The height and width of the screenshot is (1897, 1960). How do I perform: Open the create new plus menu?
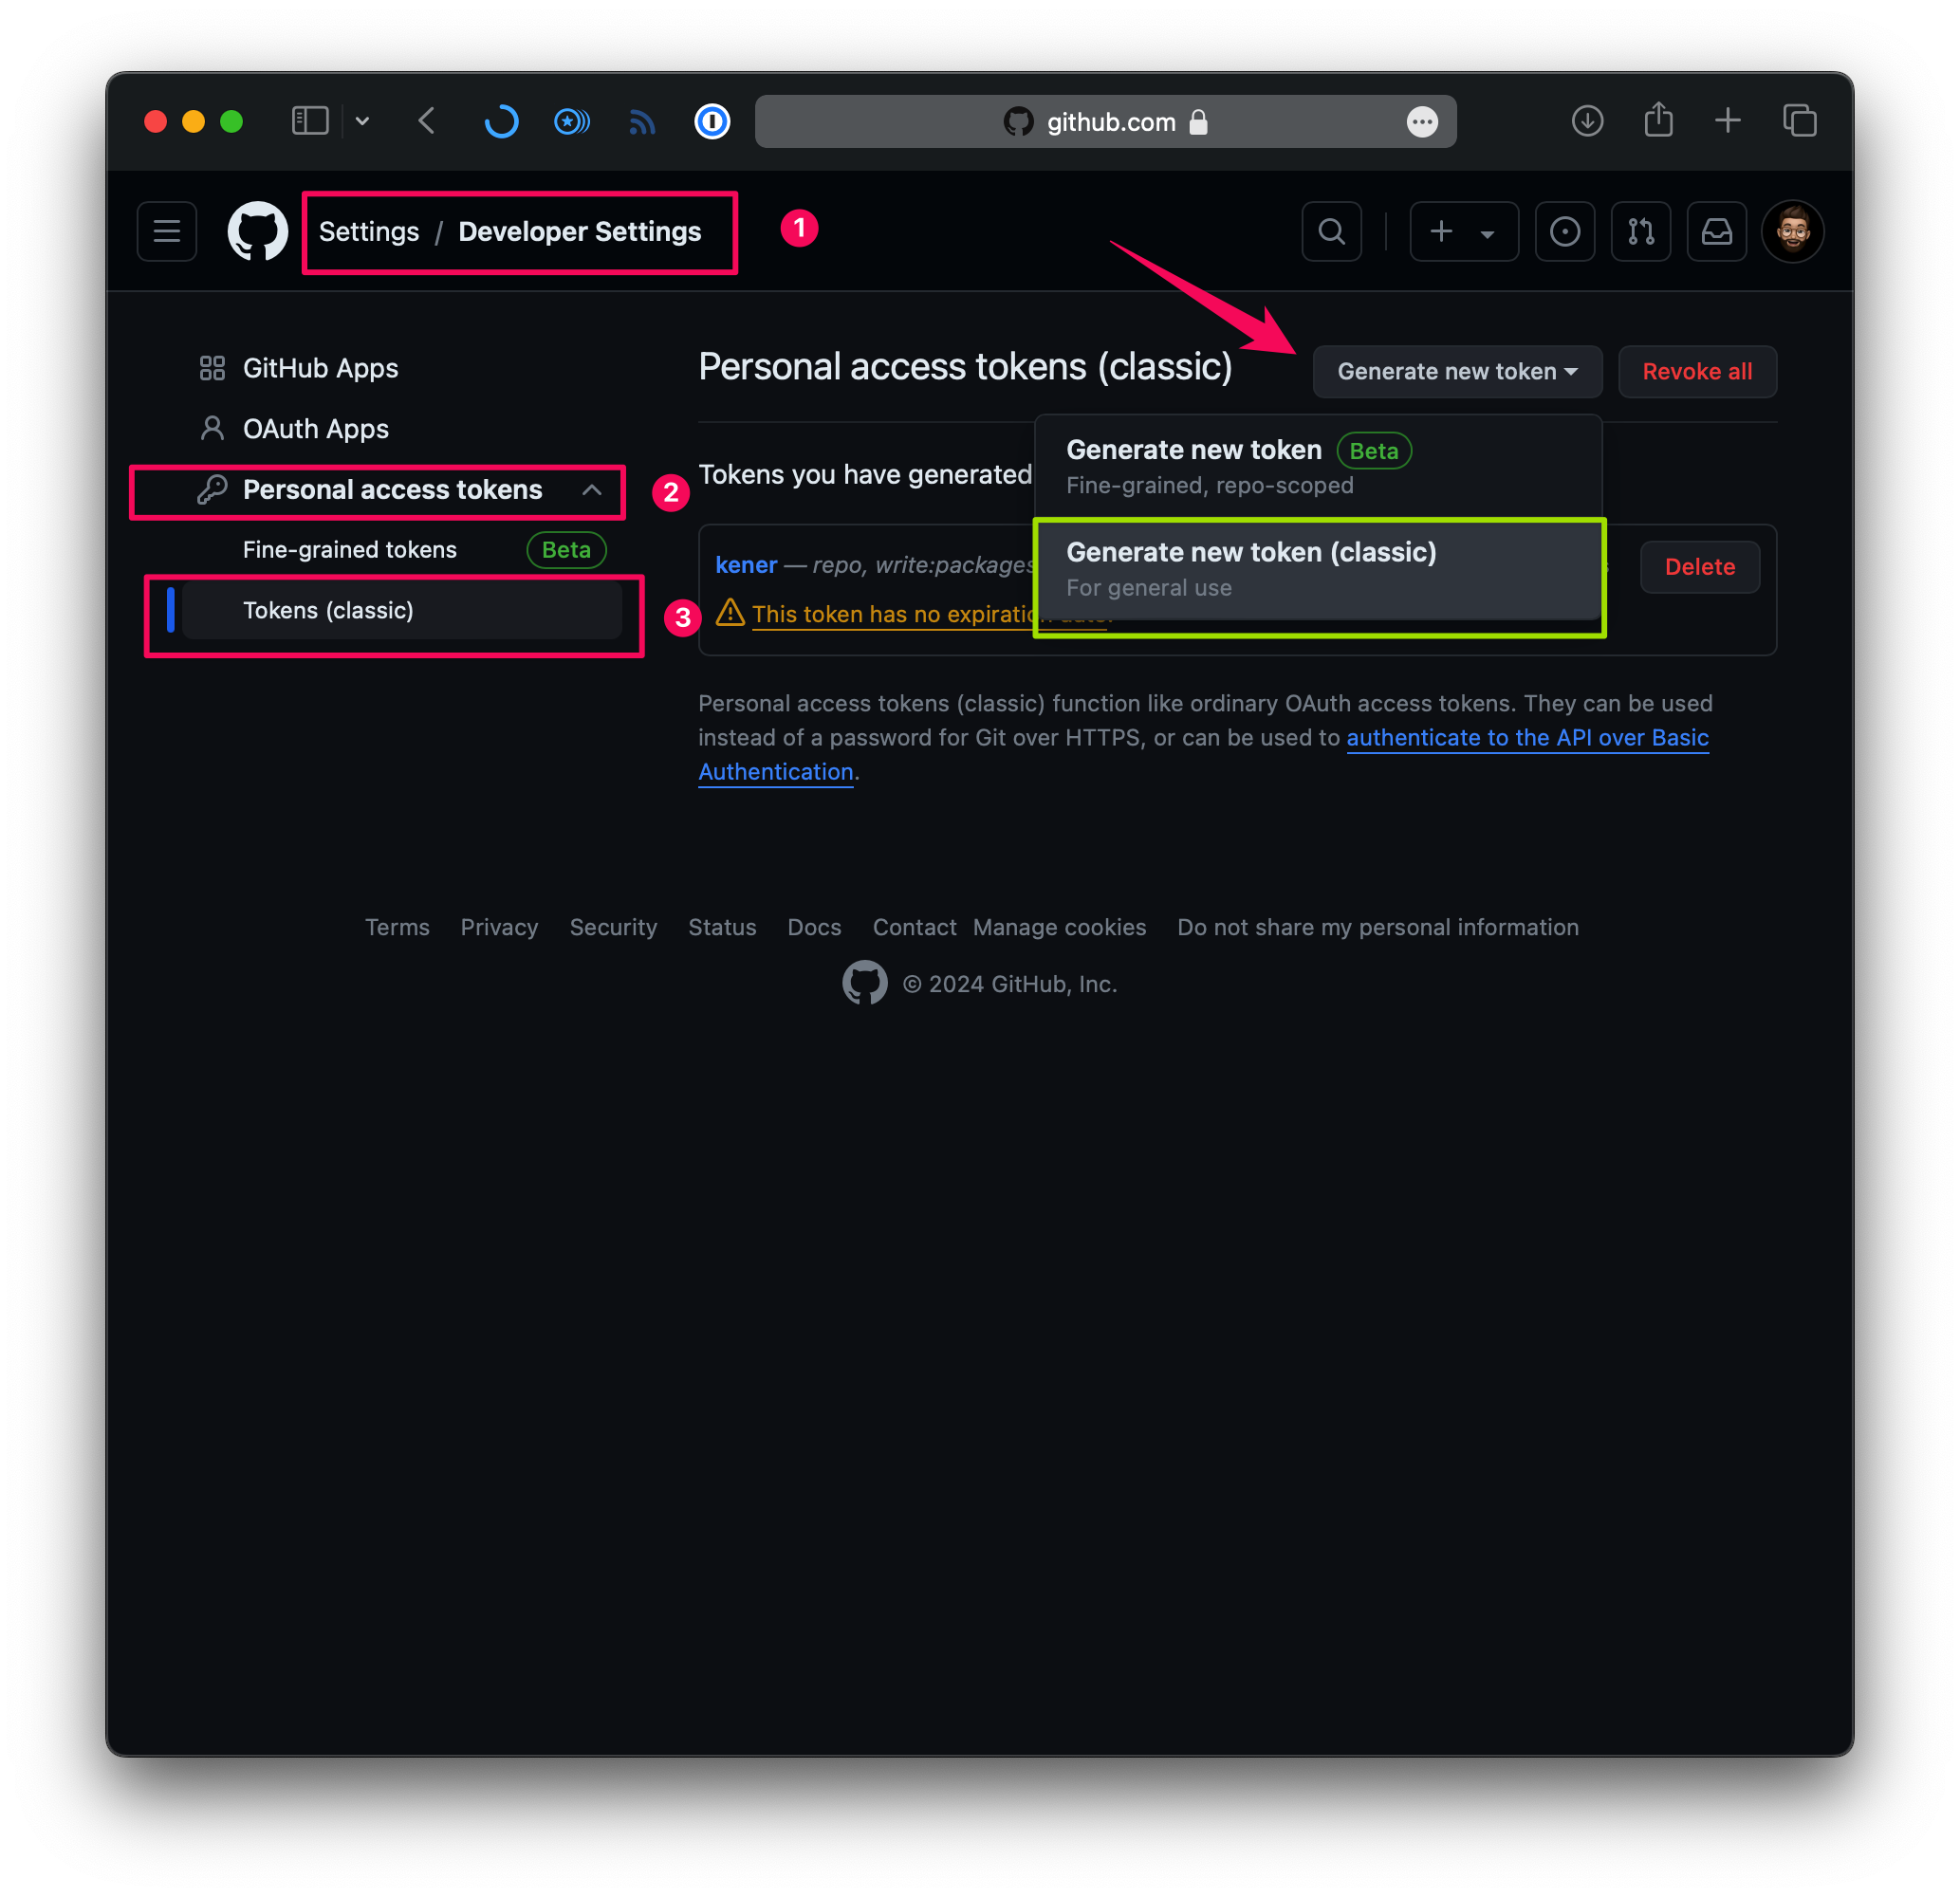click(1463, 231)
